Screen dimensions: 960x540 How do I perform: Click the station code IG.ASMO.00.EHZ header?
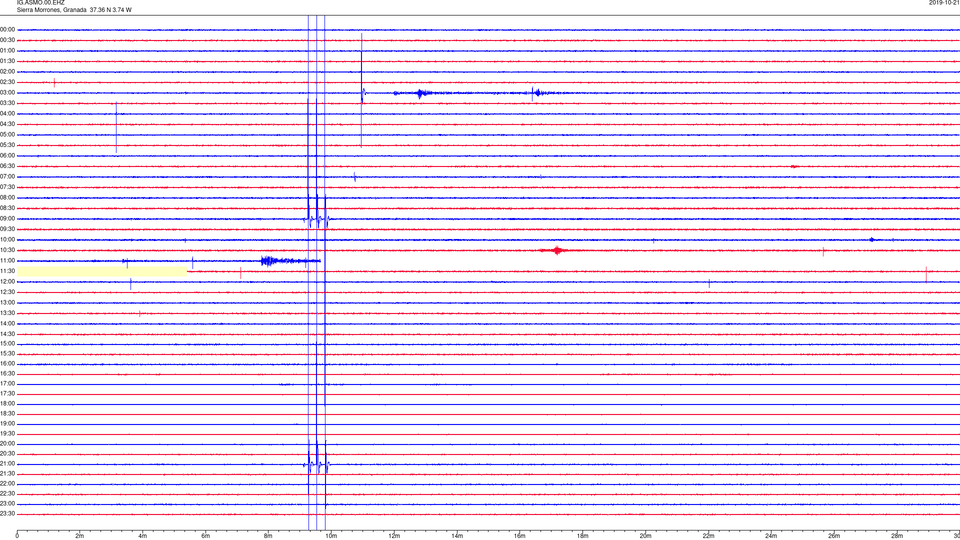(40, 3)
